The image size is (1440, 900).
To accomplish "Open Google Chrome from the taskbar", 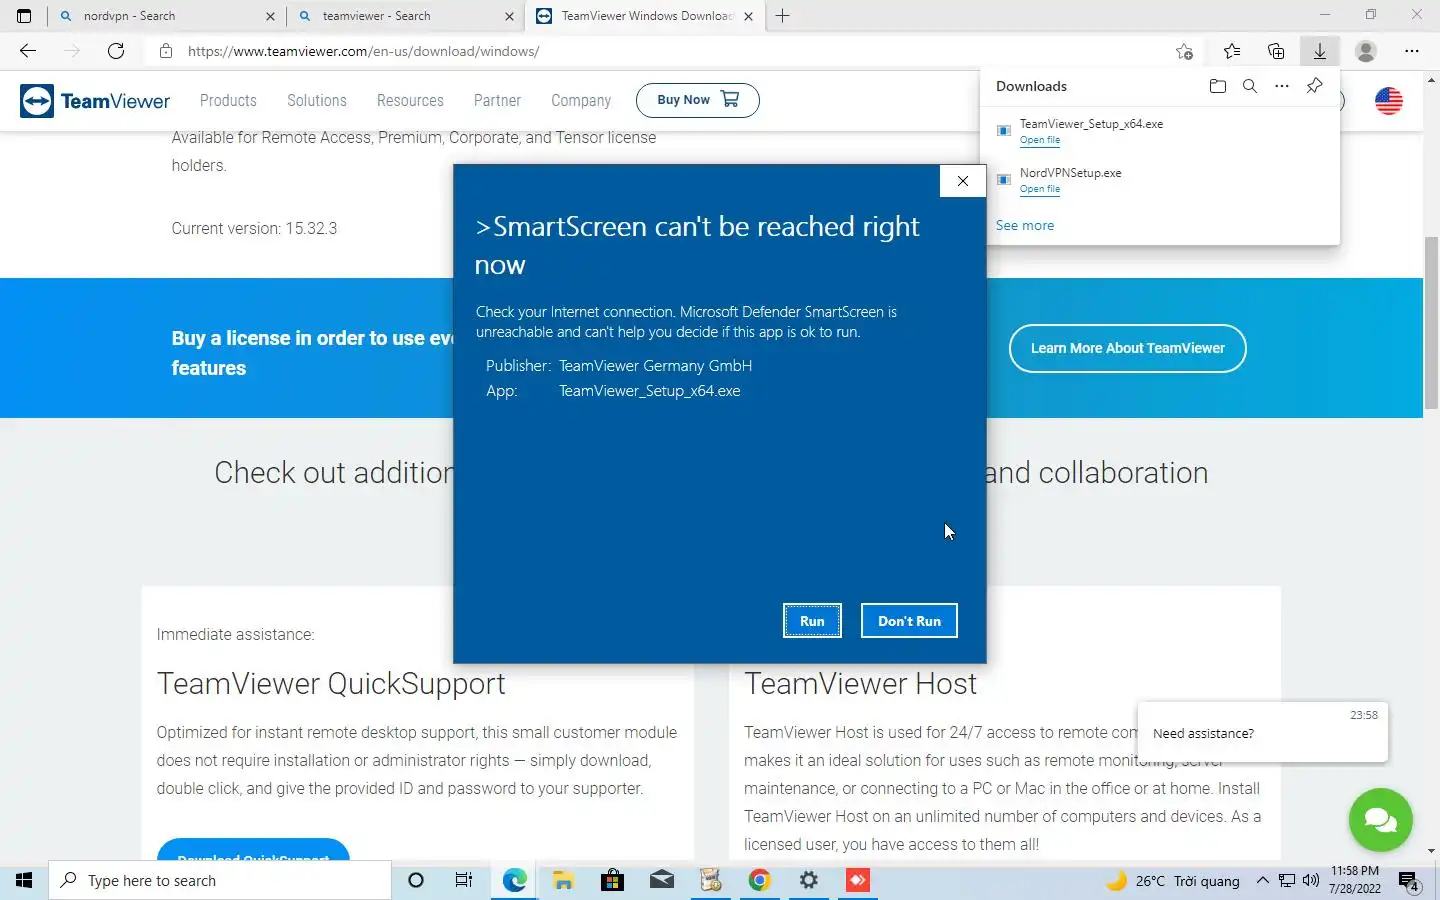I will point(760,880).
